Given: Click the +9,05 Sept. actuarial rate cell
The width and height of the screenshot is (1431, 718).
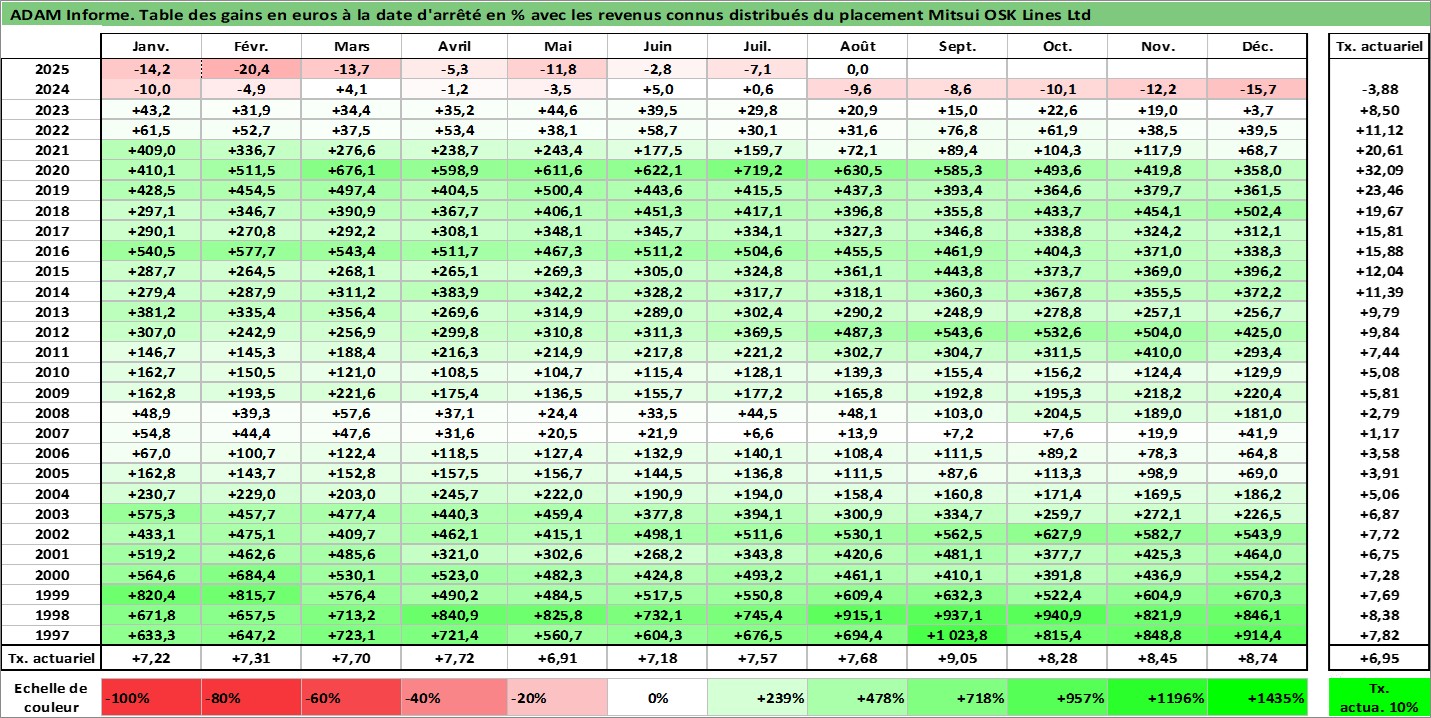Looking at the screenshot, I should [958, 657].
